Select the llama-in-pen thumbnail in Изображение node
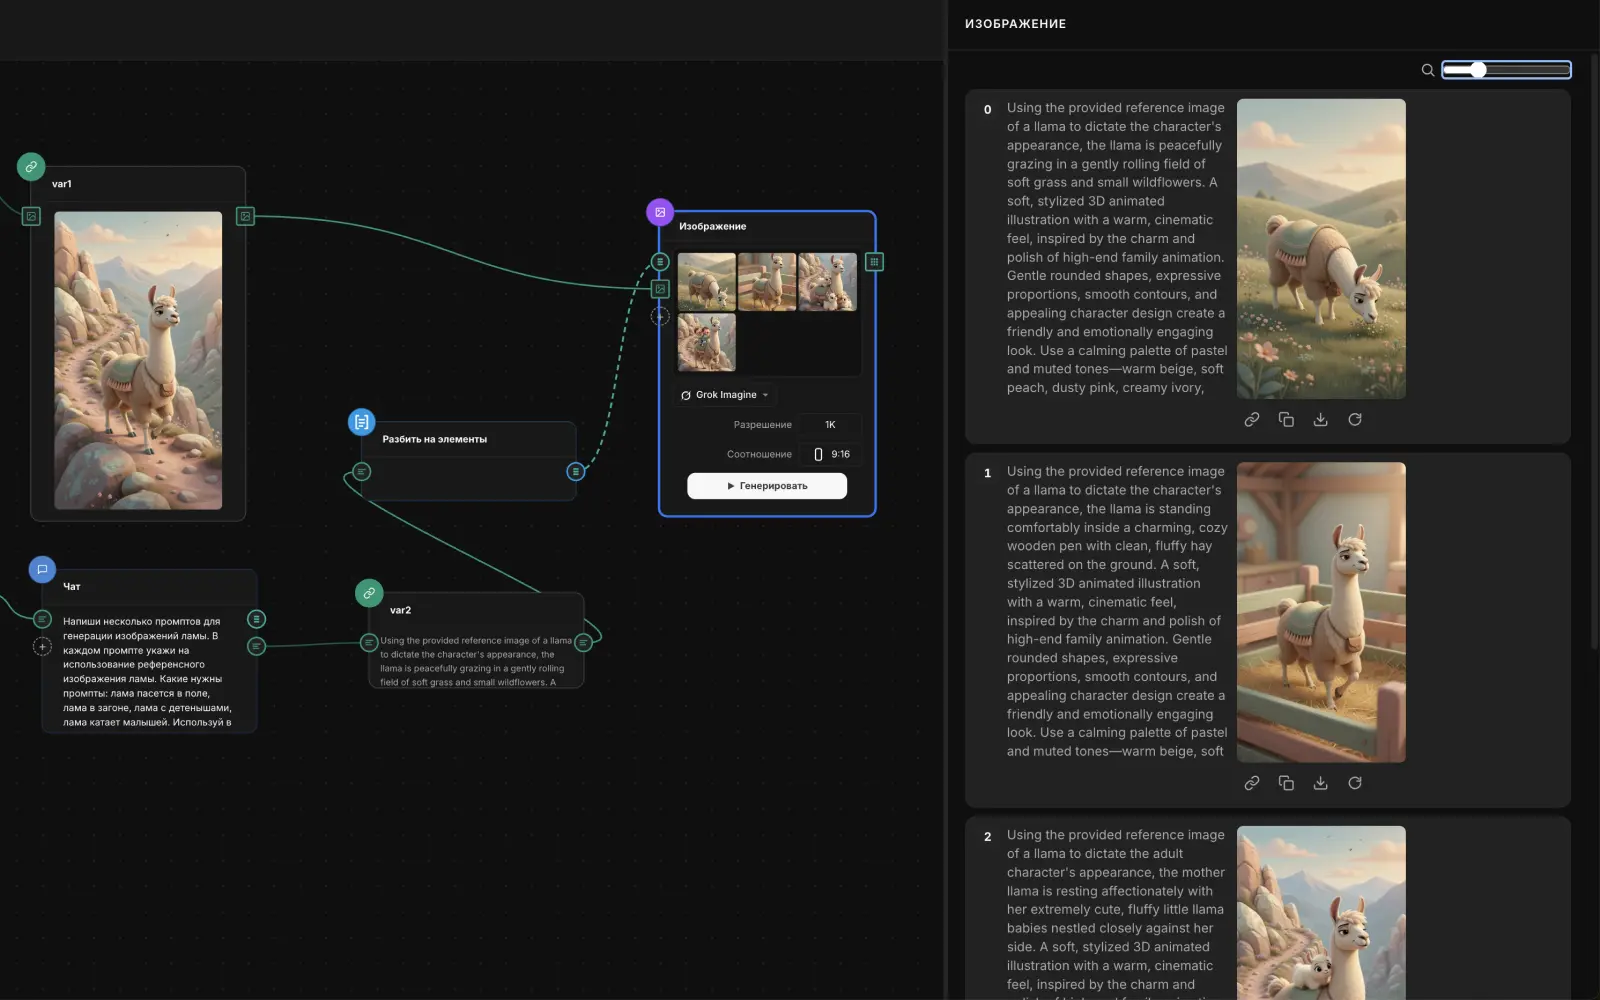This screenshot has width=1600, height=1000. point(767,282)
